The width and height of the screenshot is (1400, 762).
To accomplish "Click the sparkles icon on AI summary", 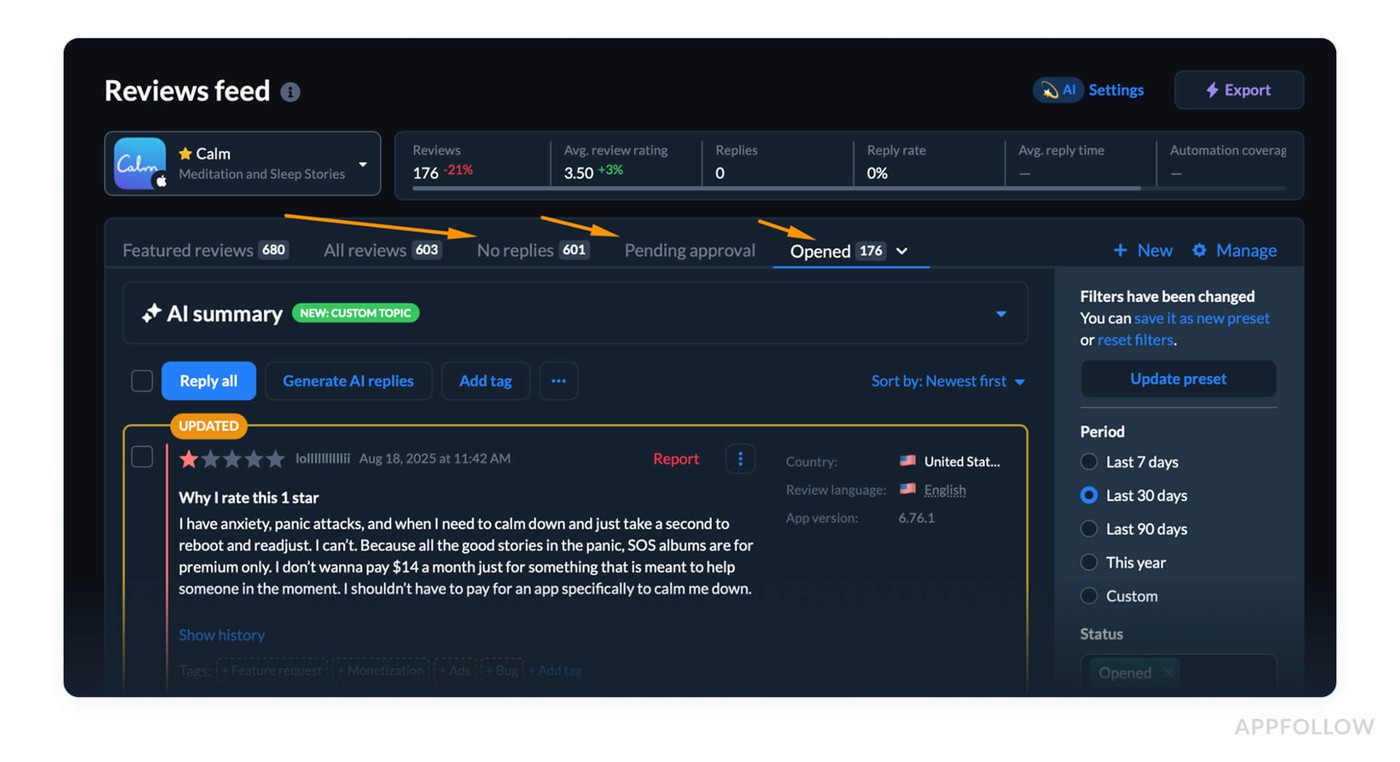I will click(150, 313).
